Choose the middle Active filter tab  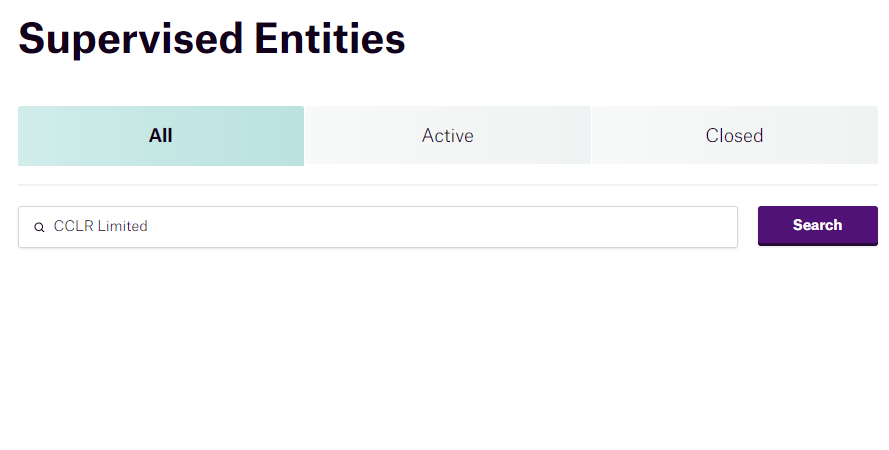click(448, 135)
